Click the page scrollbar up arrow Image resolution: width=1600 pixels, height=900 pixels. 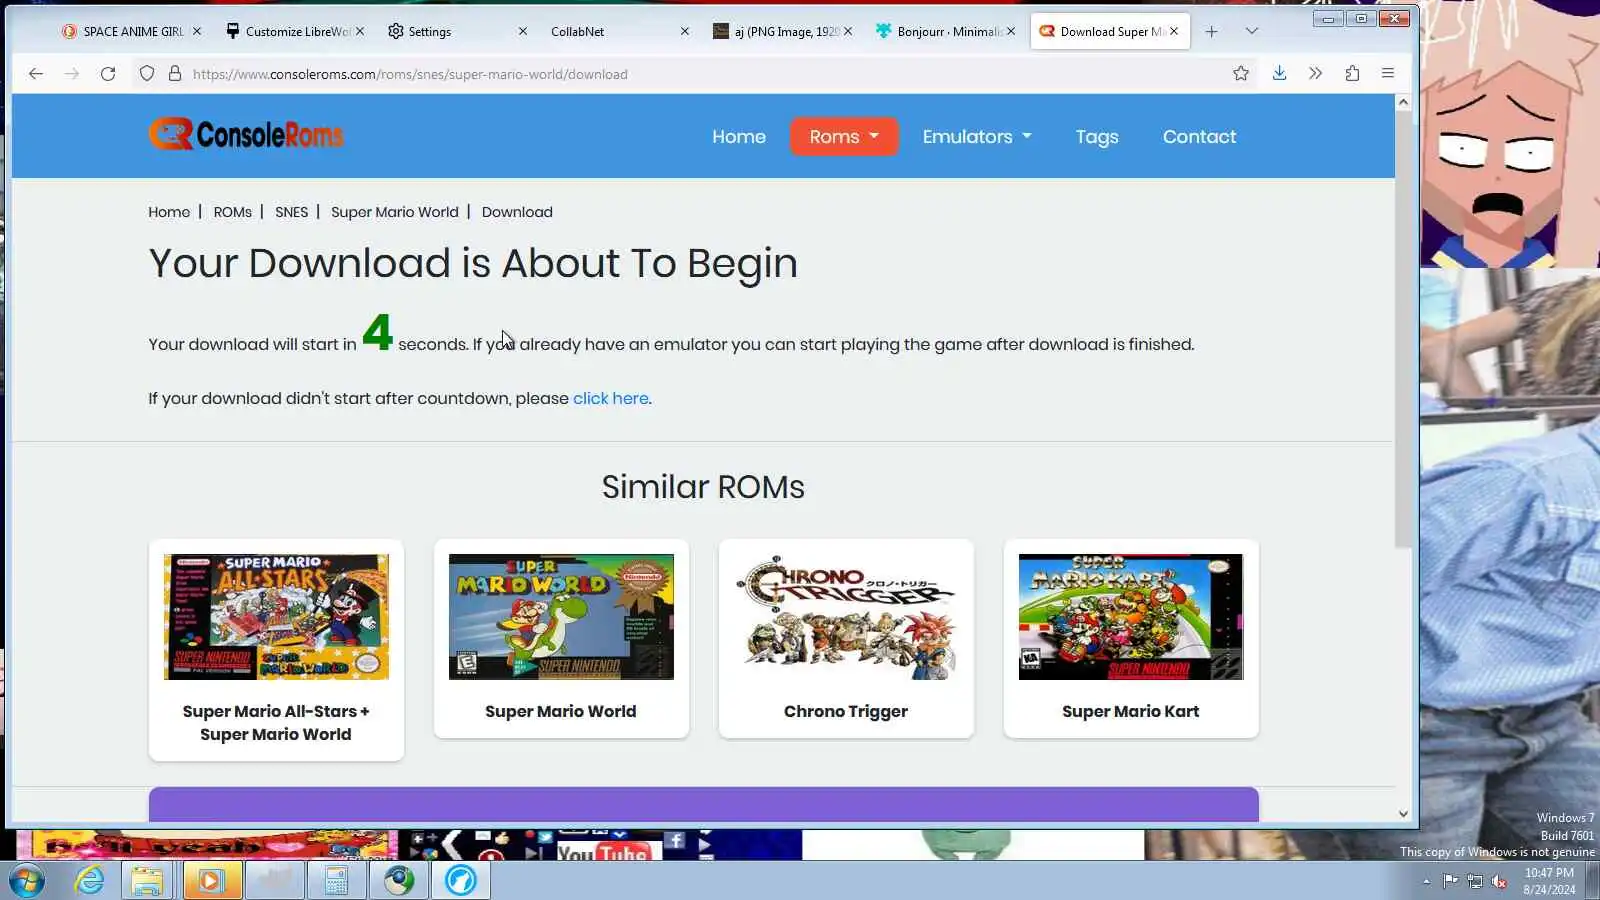1403,102
